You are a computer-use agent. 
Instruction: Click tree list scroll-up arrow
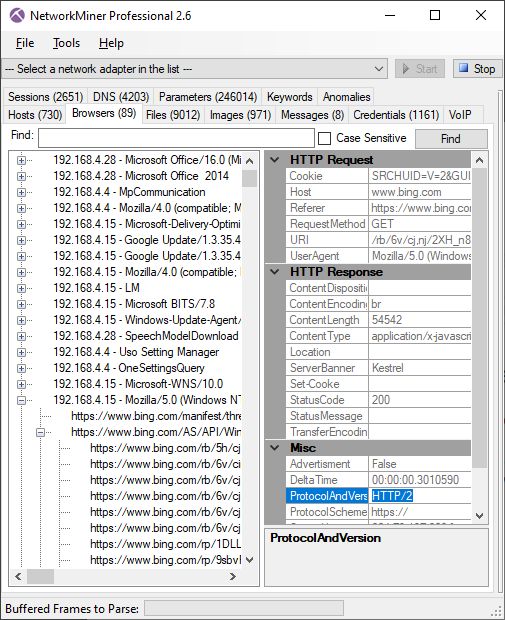(x=250, y=161)
